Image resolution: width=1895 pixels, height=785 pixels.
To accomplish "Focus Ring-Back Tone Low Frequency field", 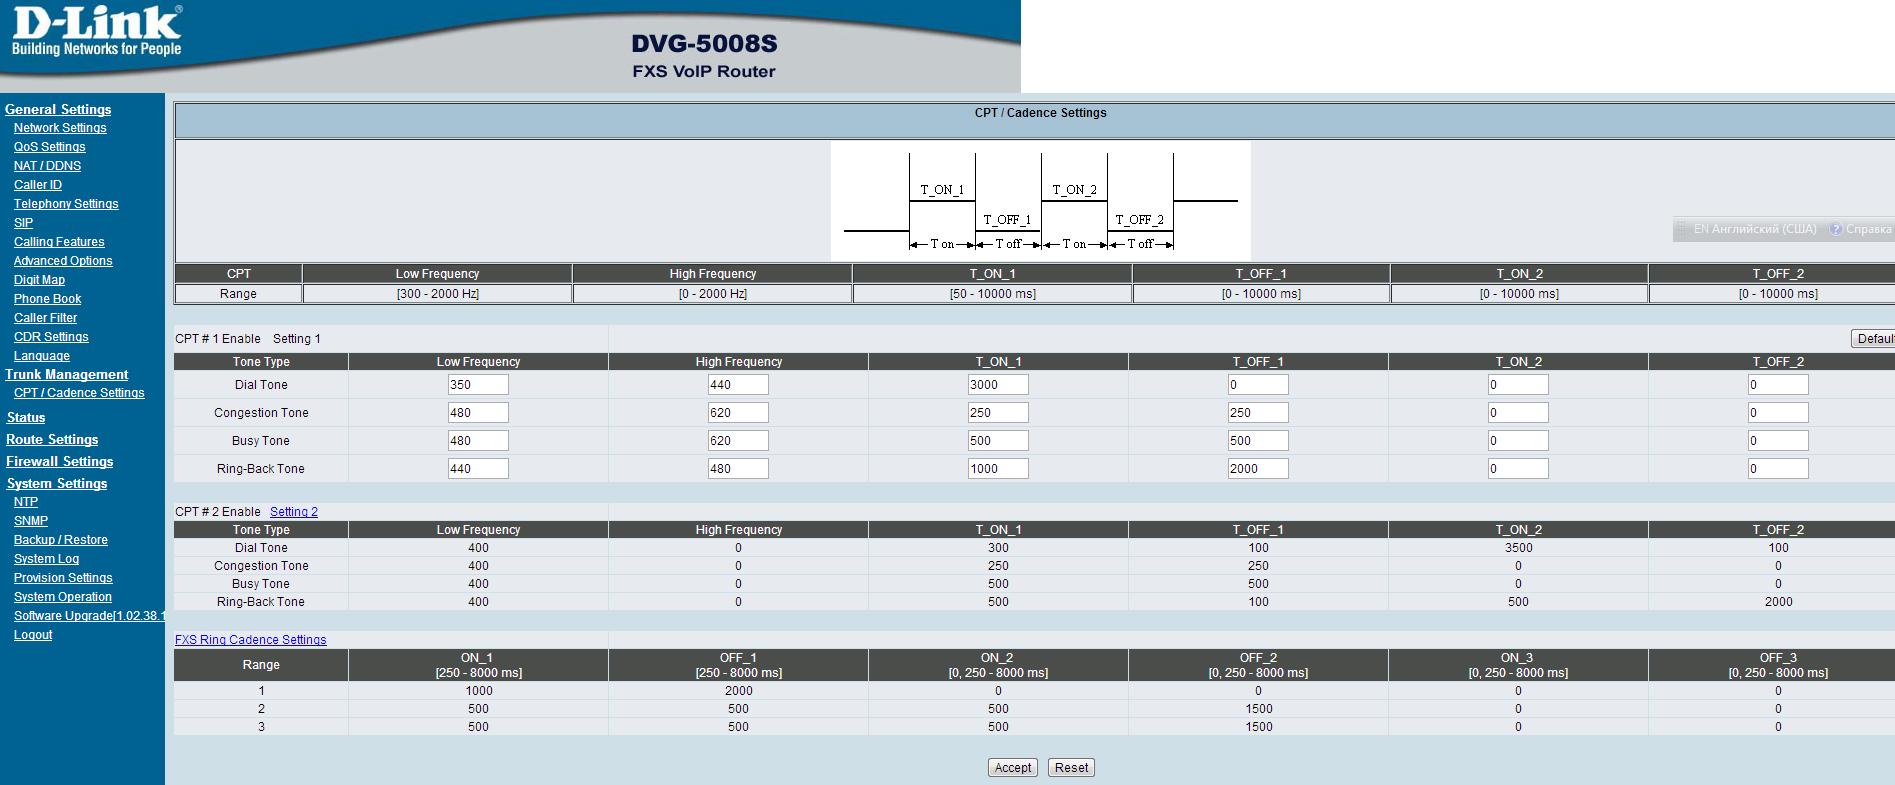I will [478, 469].
